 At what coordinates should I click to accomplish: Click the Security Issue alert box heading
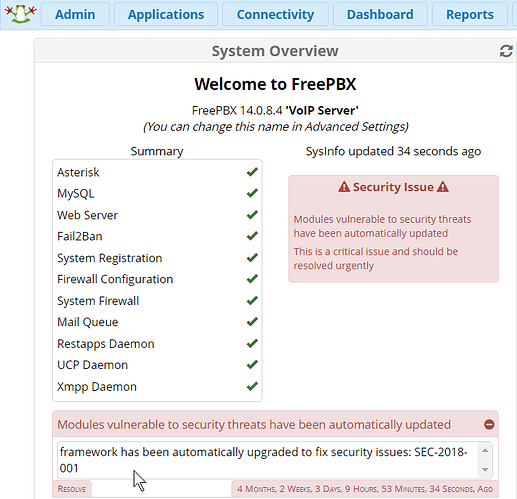pos(393,187)
